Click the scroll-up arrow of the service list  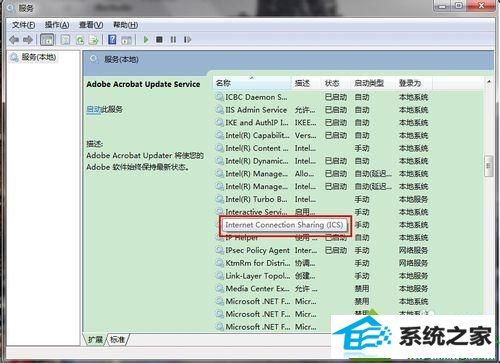[x=489, y=82]
